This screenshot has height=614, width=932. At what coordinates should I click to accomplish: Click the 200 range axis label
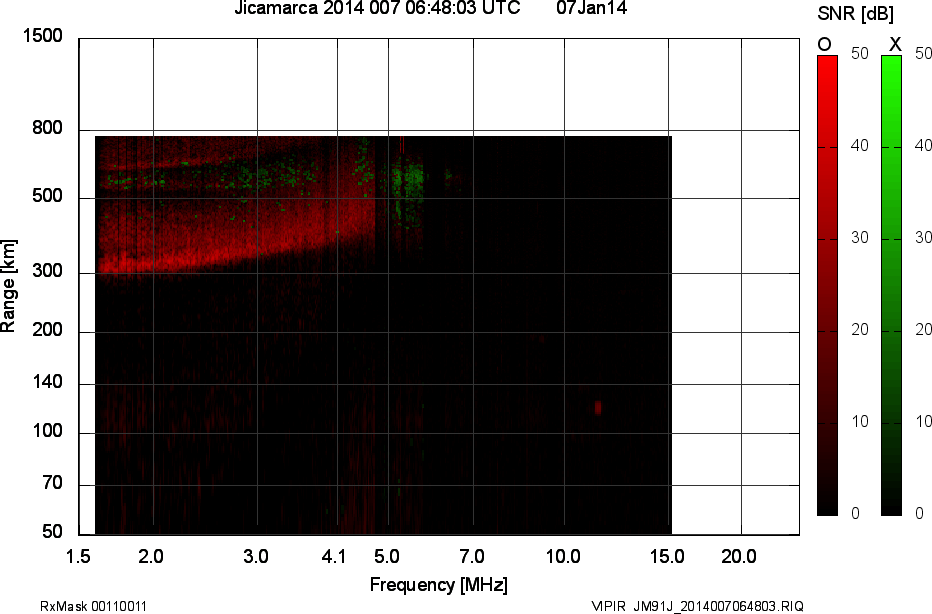click(47, 330)
